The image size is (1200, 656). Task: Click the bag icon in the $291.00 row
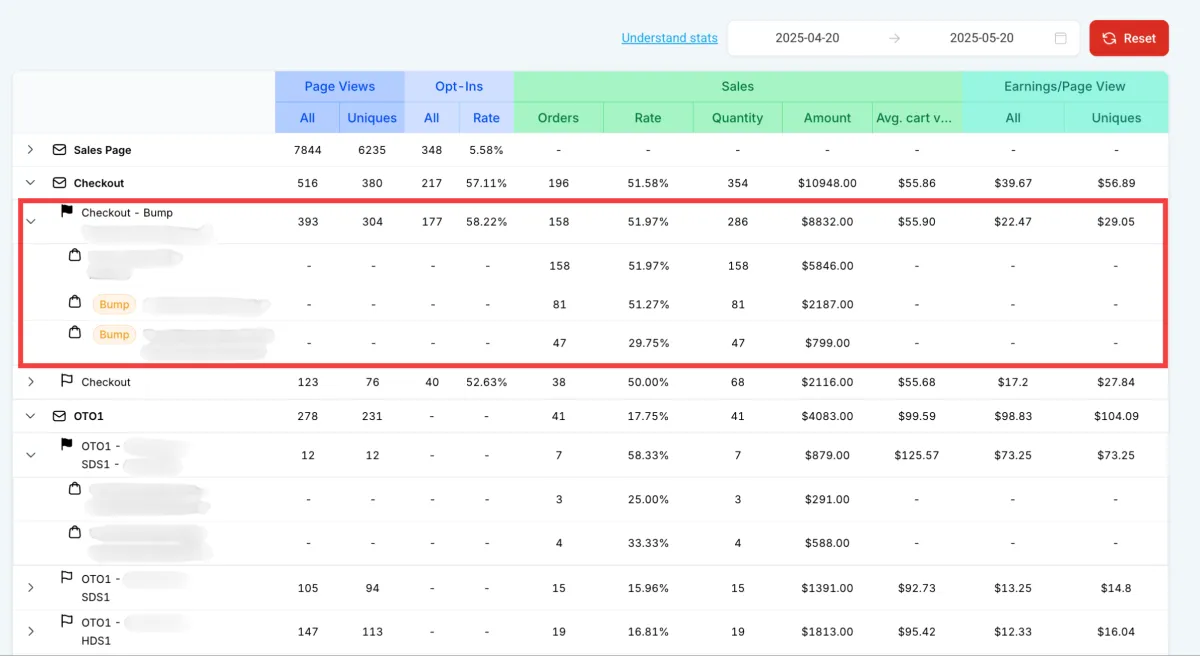(74, 489)
